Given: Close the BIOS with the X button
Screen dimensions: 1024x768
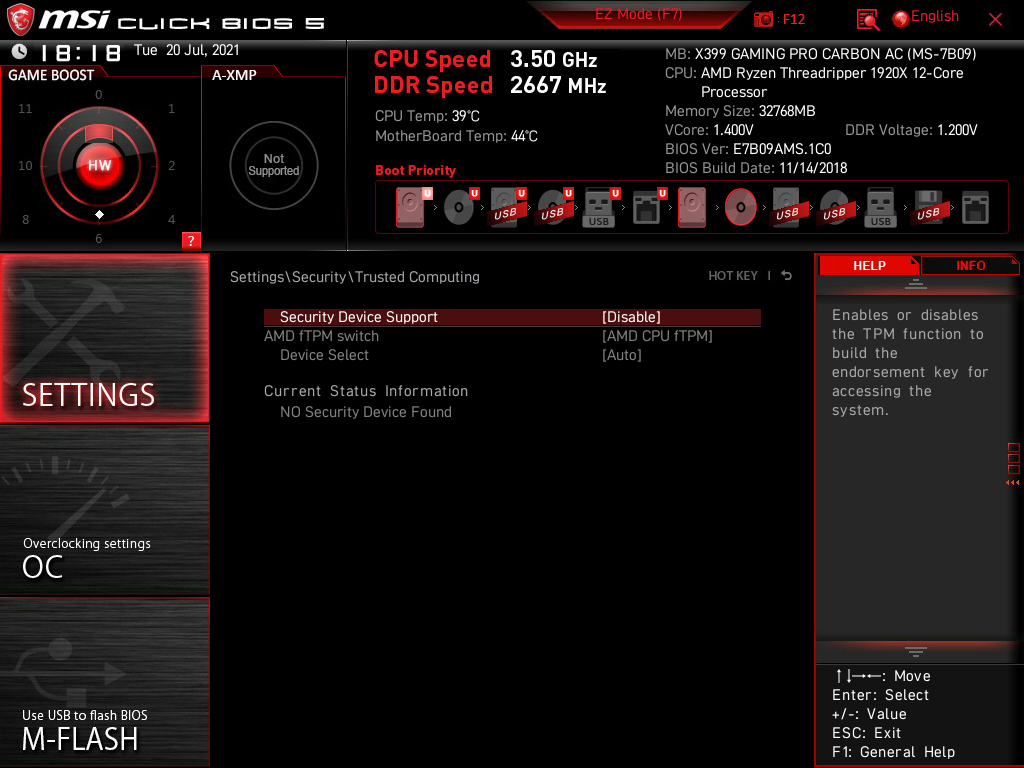Looking at the screenshot, I should (995, 20).
